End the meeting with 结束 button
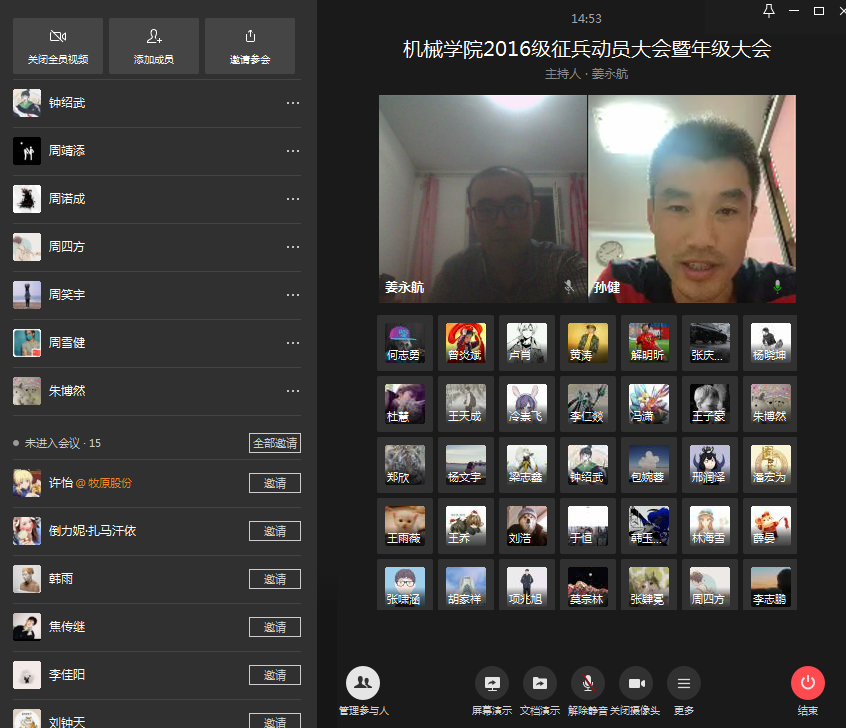Screen dimensions: 846x728 pos(807,683)
